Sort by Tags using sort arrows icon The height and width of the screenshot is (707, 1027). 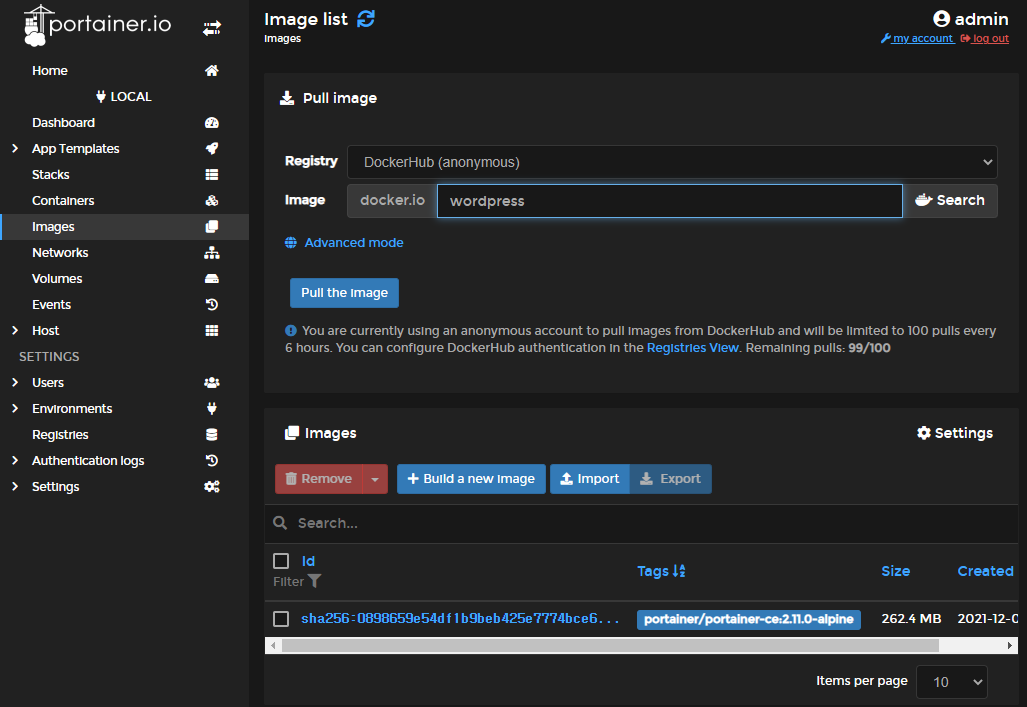679,571
